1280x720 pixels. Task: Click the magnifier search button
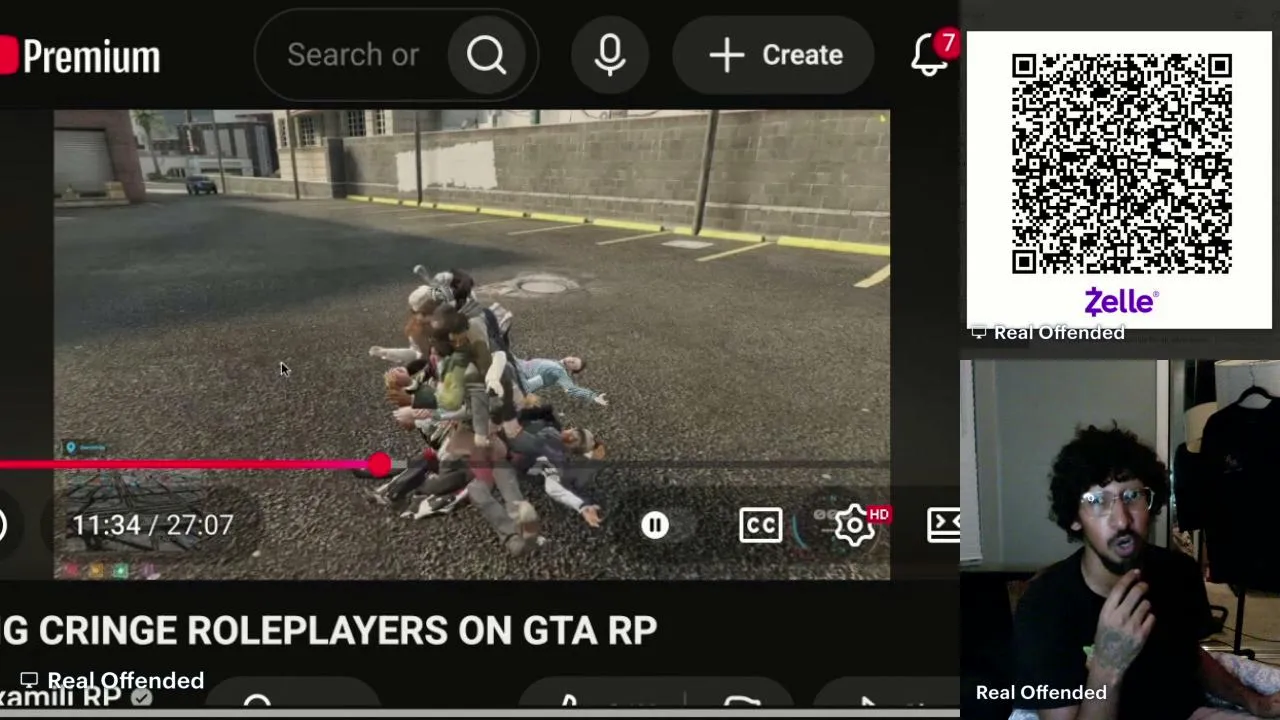pos(487,55)
